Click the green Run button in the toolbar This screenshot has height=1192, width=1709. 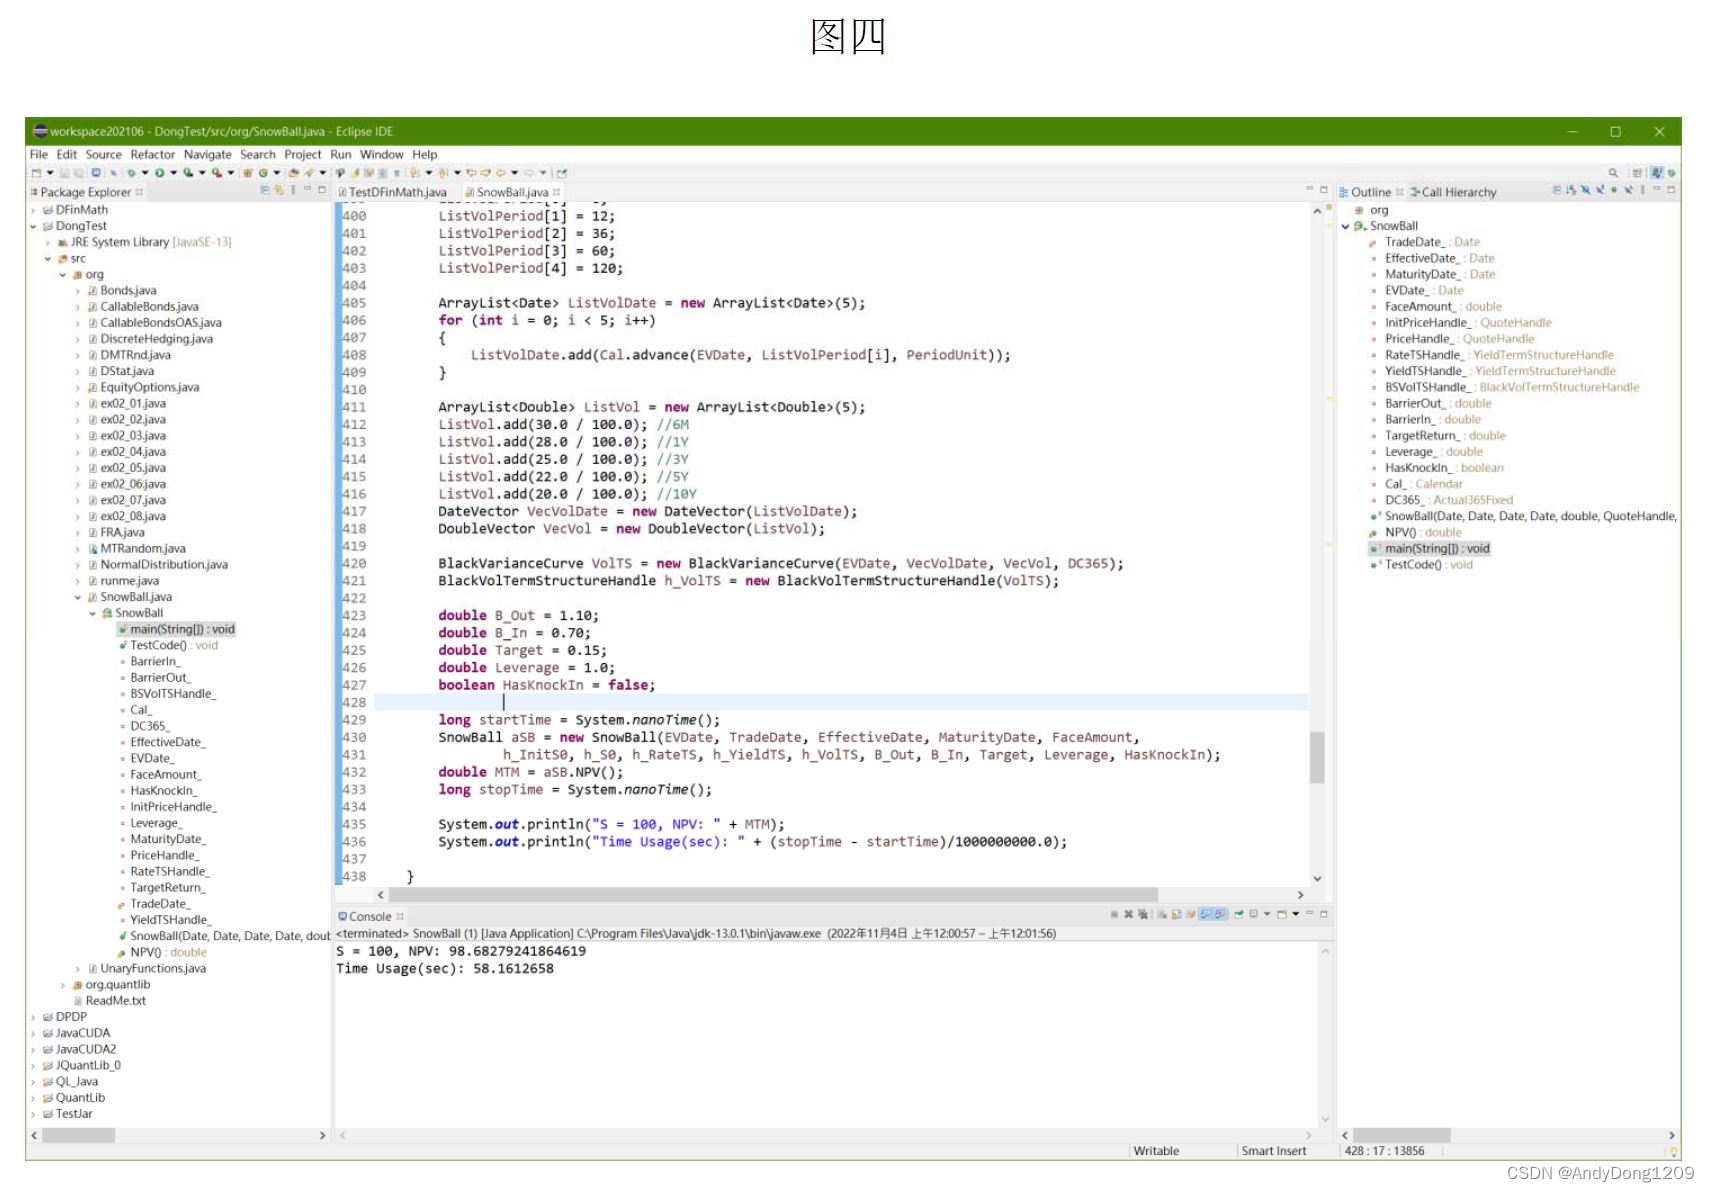[x=159, y=173]
